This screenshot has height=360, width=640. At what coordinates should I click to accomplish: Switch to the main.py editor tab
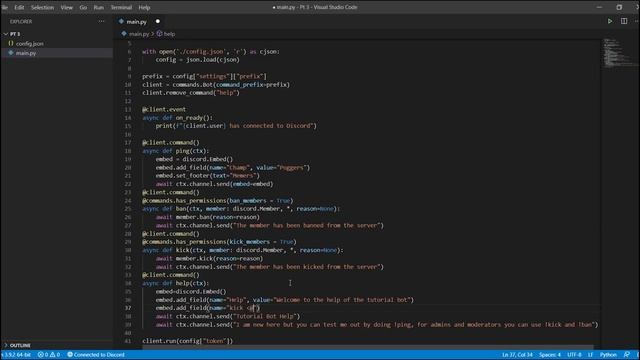coord(136,22)
